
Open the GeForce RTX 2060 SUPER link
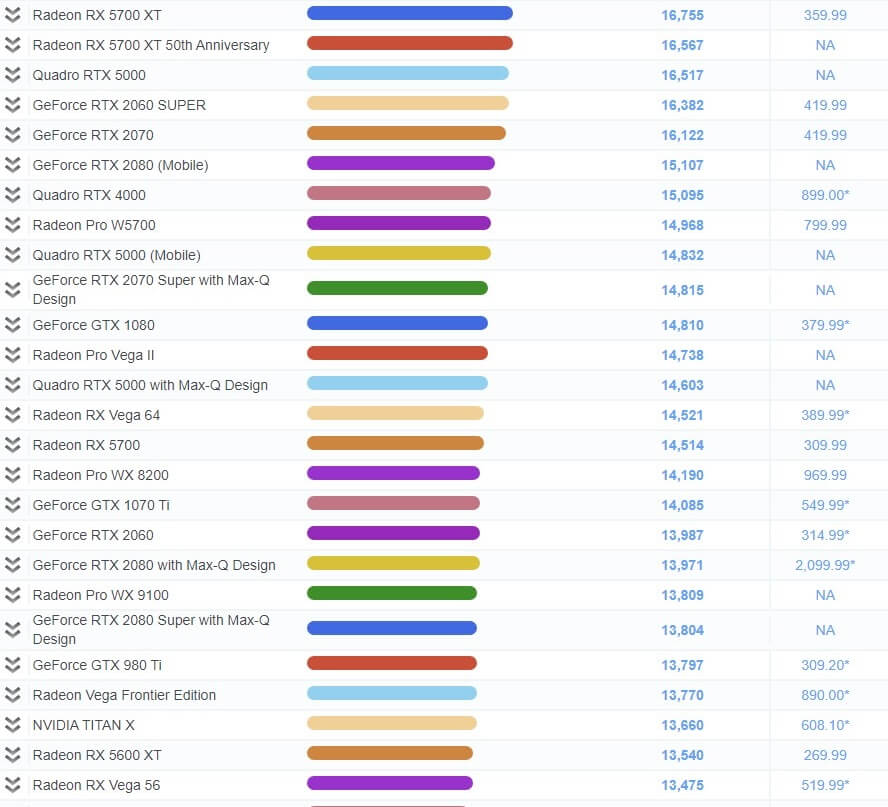point(119,105)
